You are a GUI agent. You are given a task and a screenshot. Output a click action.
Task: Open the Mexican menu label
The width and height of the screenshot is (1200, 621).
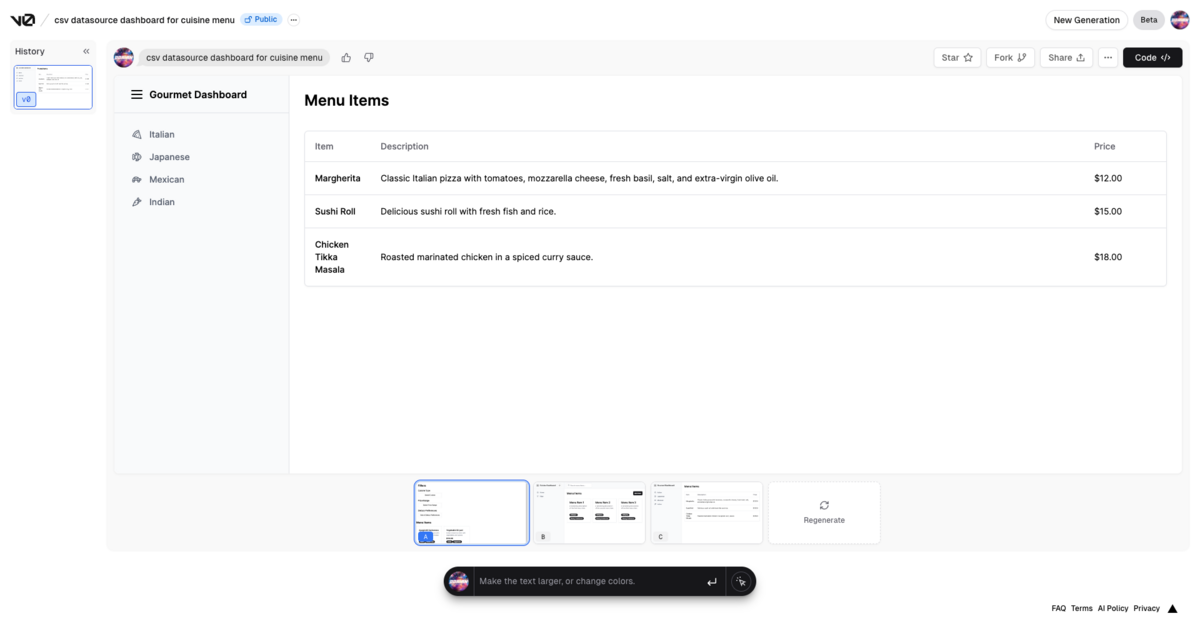167,180
